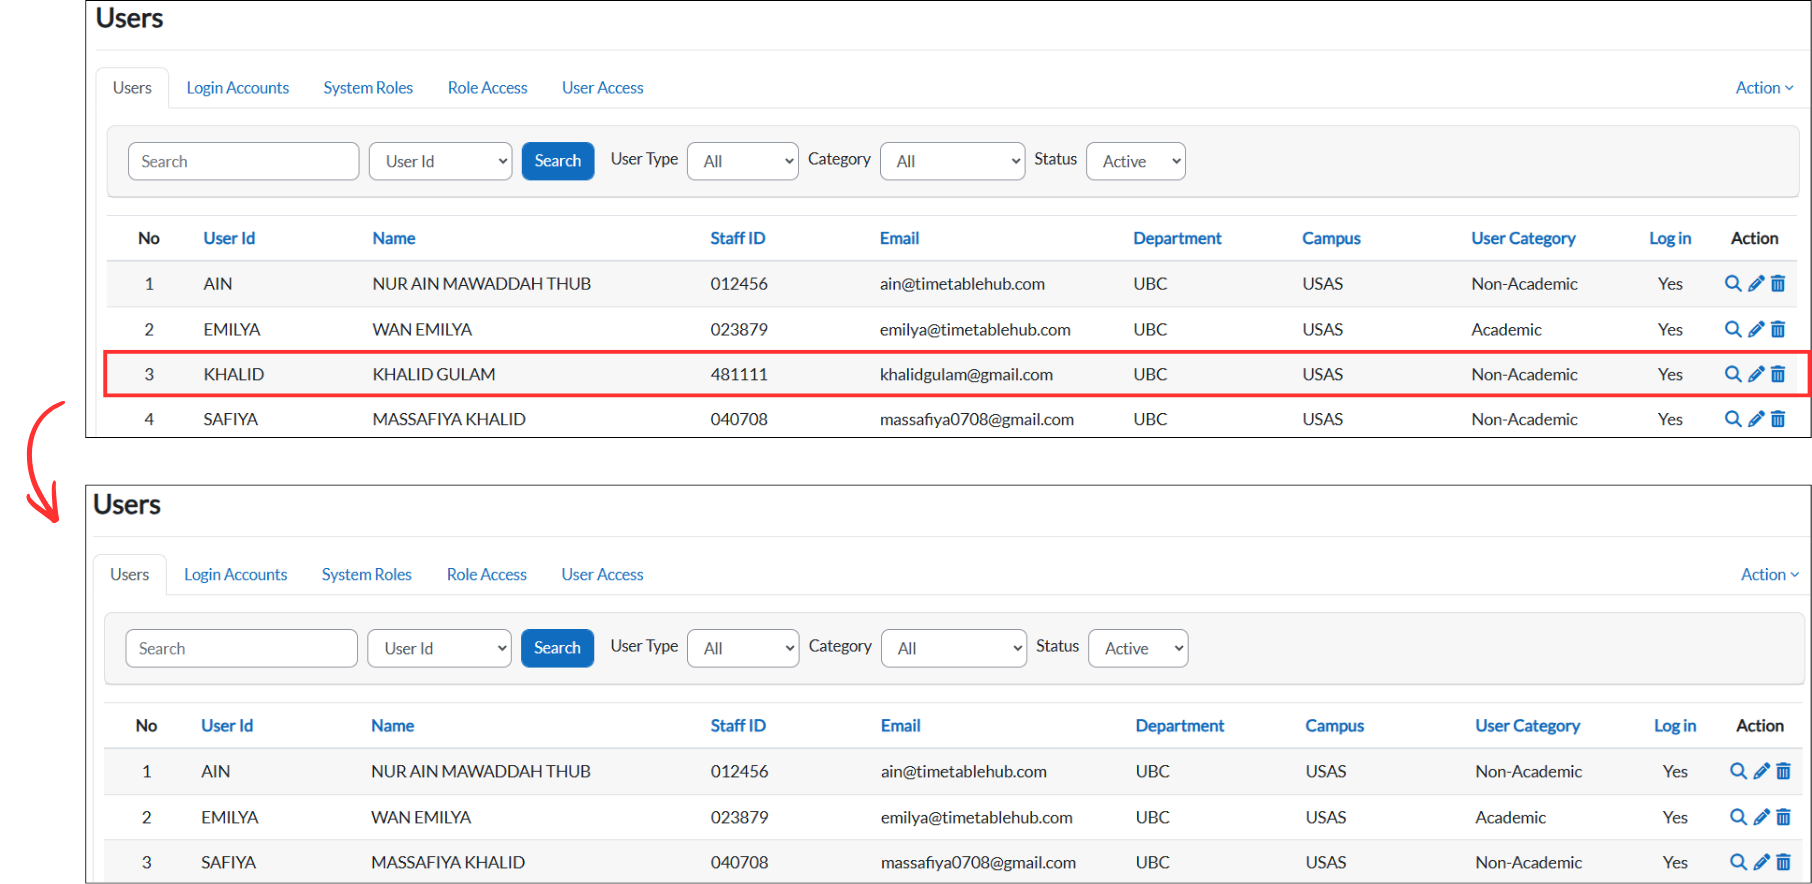Image resolution: width=1812 pixels, height=884 pixels.
Task: Edit SAFIYA user in upper panel
Action: point(1756,419)
